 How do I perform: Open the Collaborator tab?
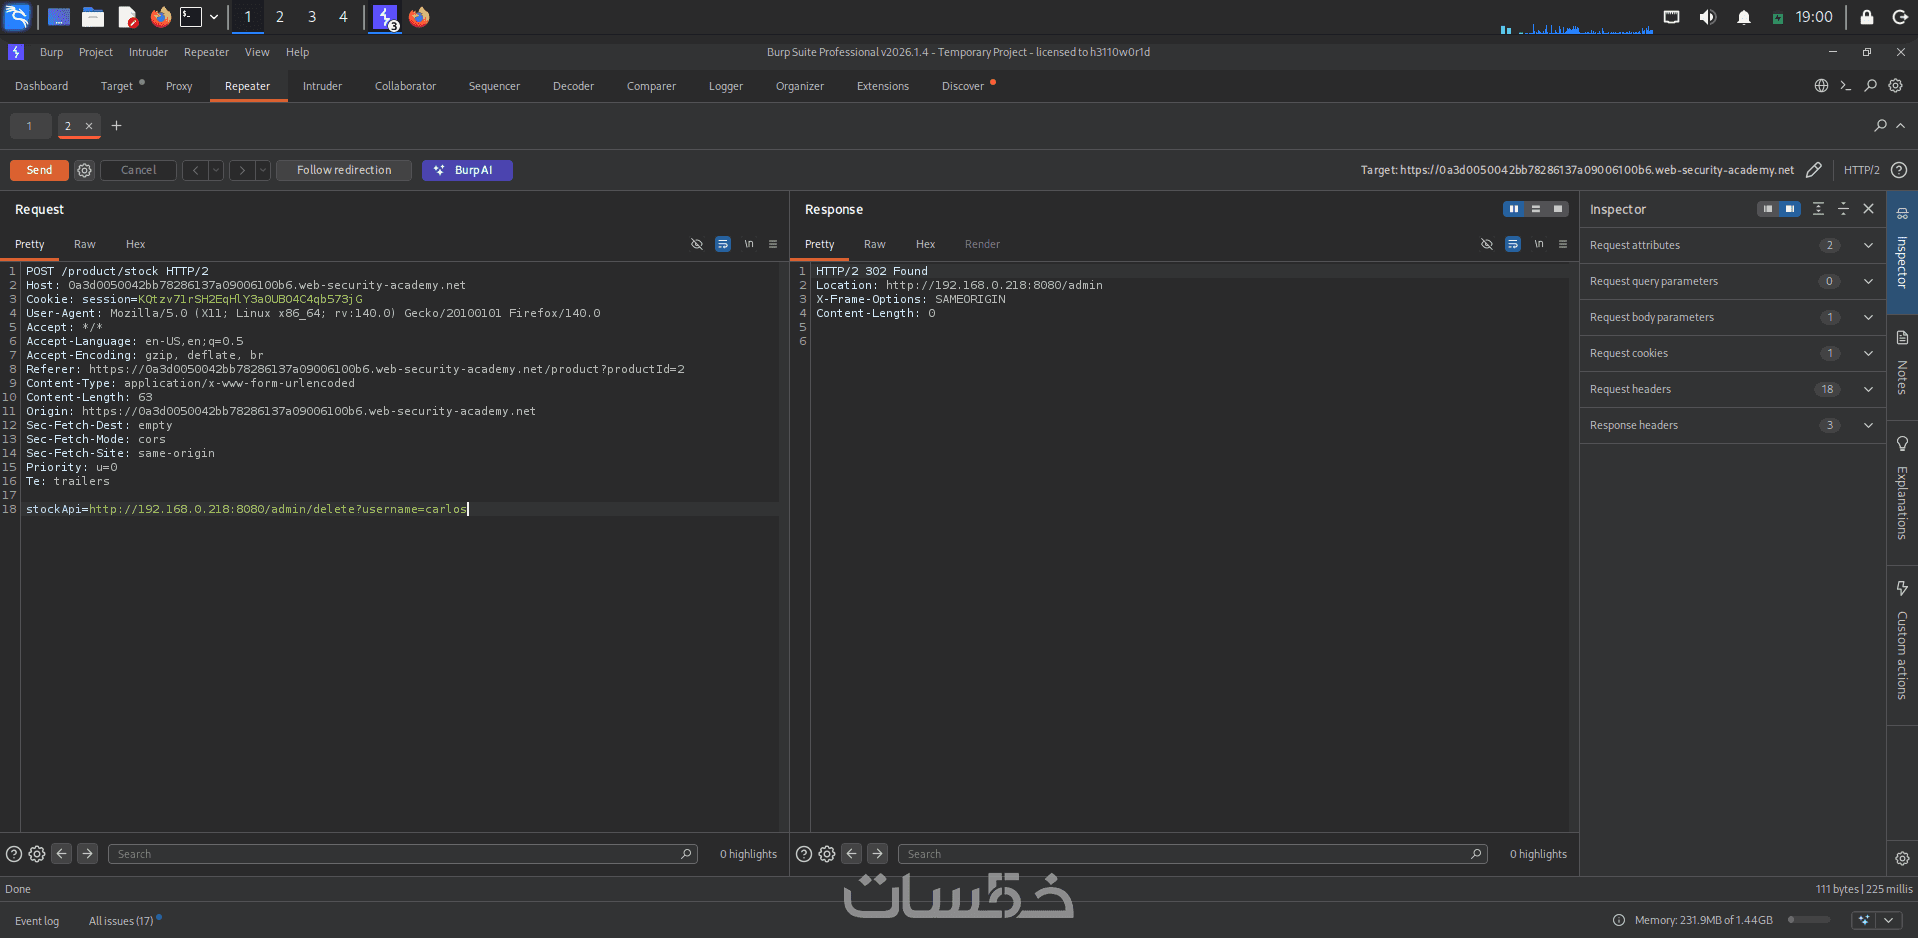point(405,86)
